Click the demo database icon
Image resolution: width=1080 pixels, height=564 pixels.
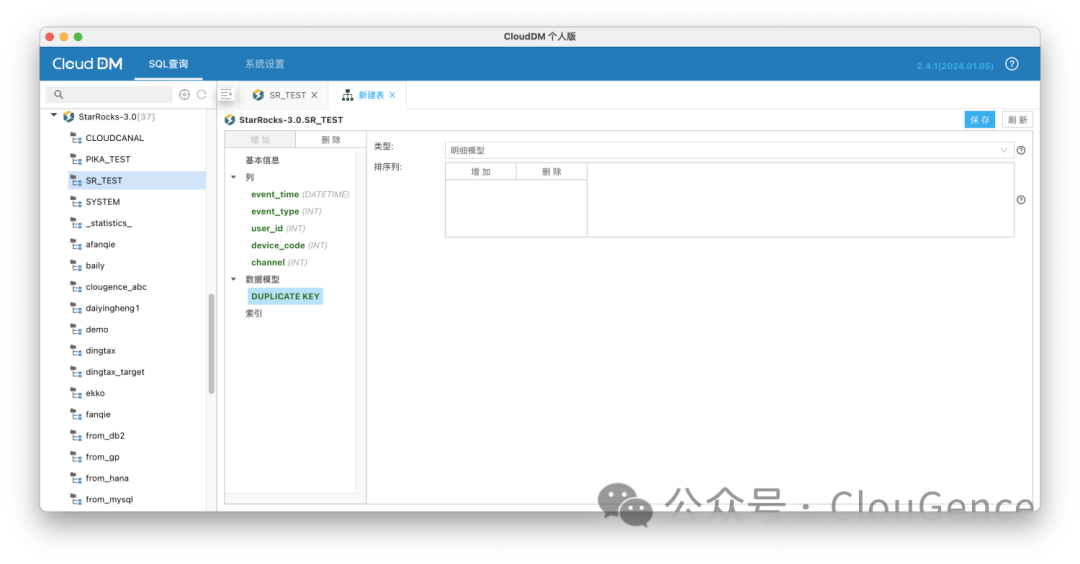pos(76,330)
